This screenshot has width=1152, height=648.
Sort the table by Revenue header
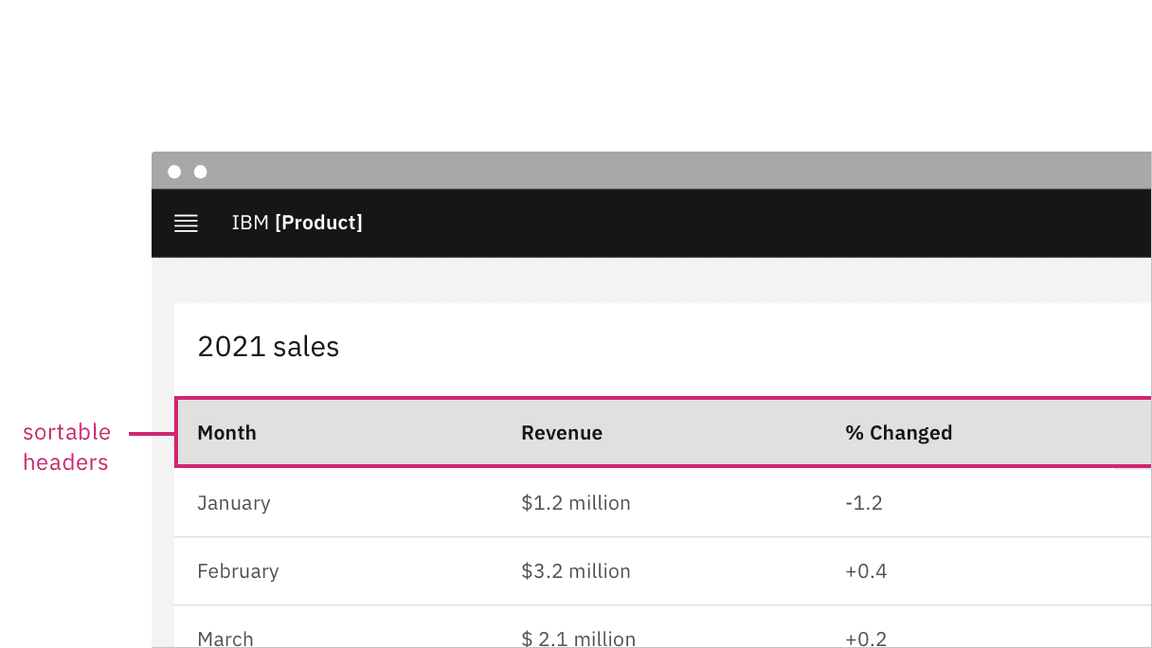(562, 433)
